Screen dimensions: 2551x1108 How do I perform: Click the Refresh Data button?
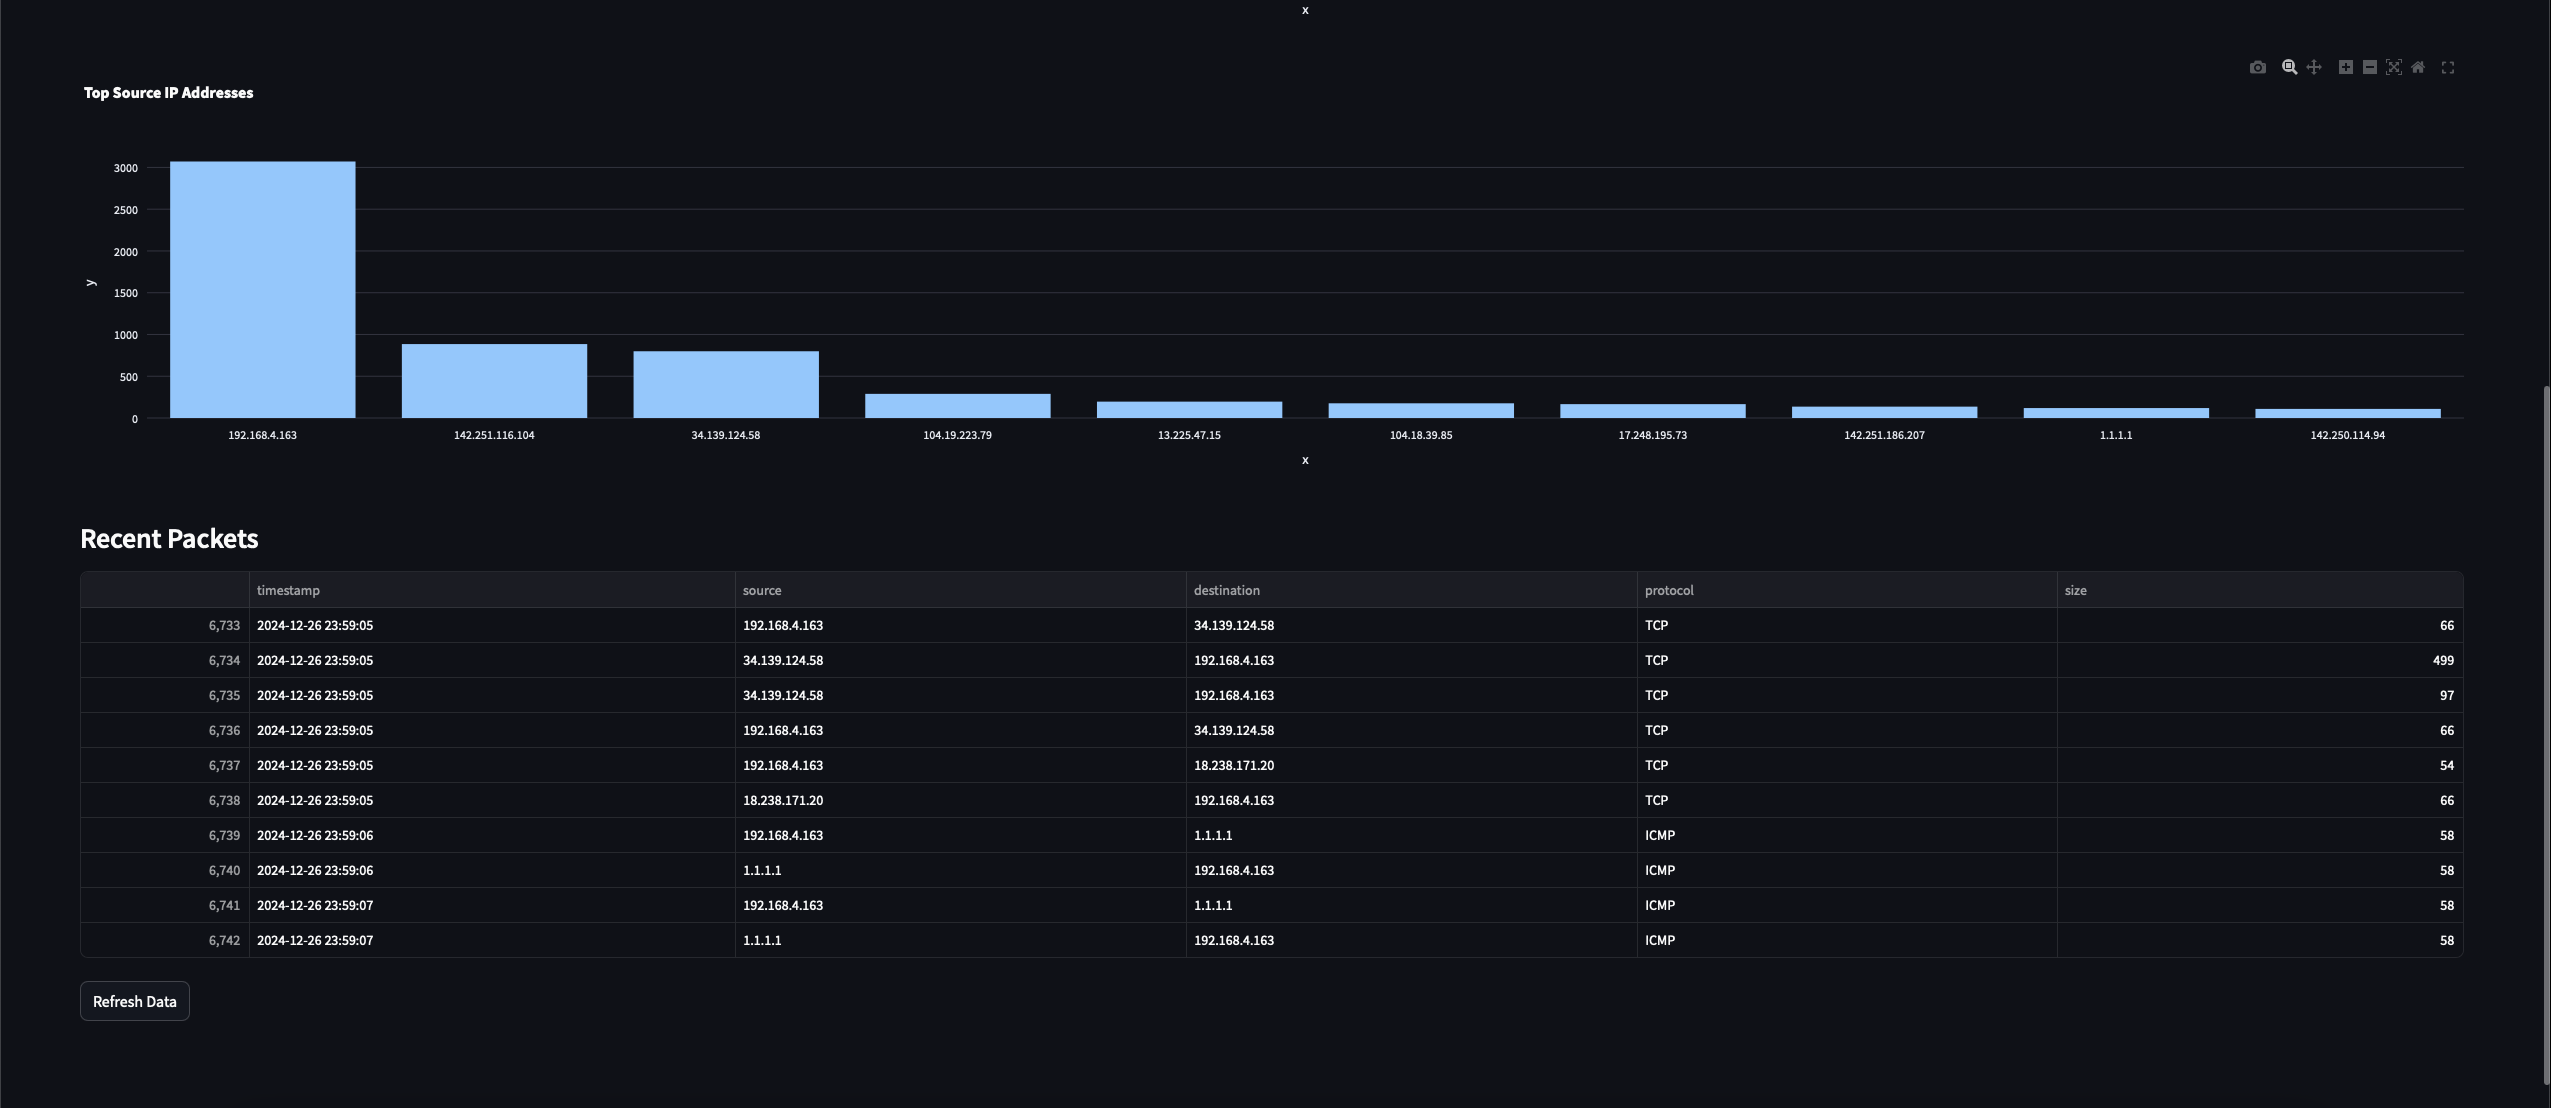[135, 1001]
